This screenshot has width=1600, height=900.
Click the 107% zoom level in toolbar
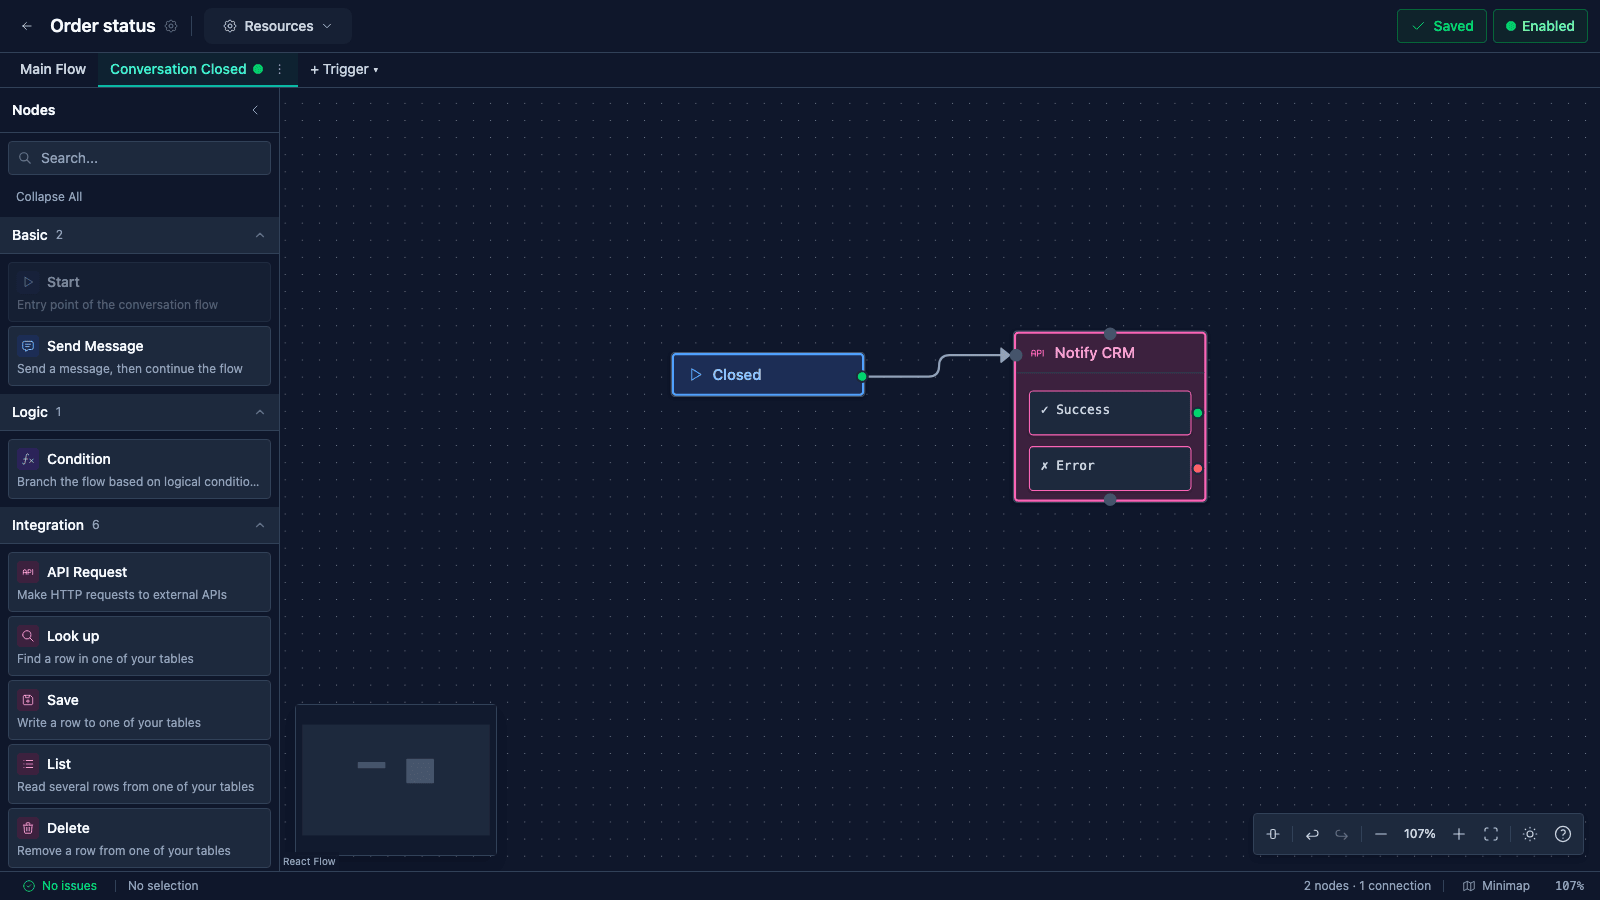[1420, 834]
